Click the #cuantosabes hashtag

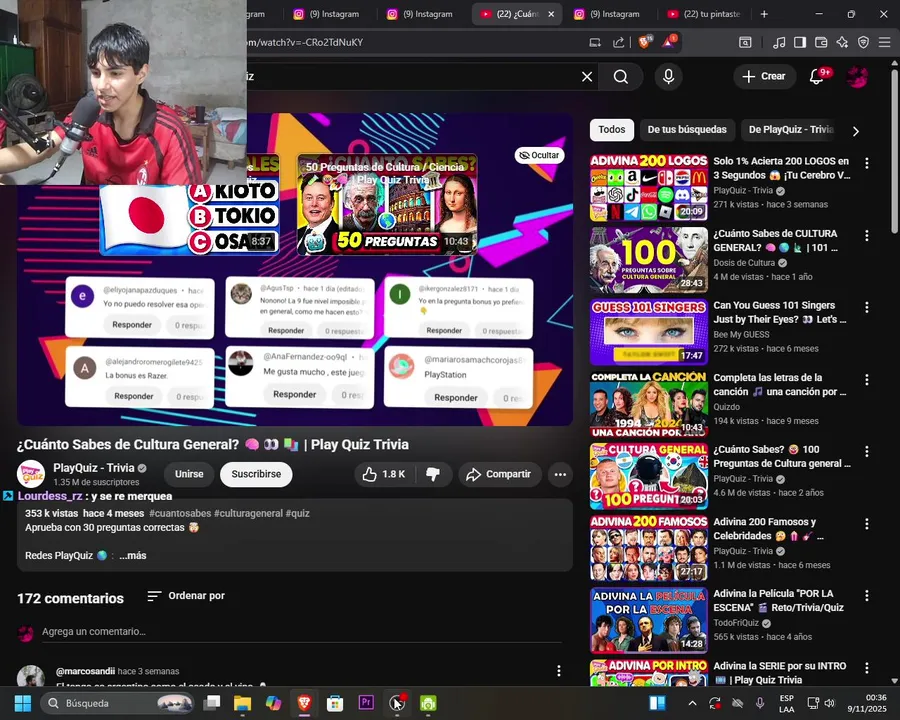180,513
